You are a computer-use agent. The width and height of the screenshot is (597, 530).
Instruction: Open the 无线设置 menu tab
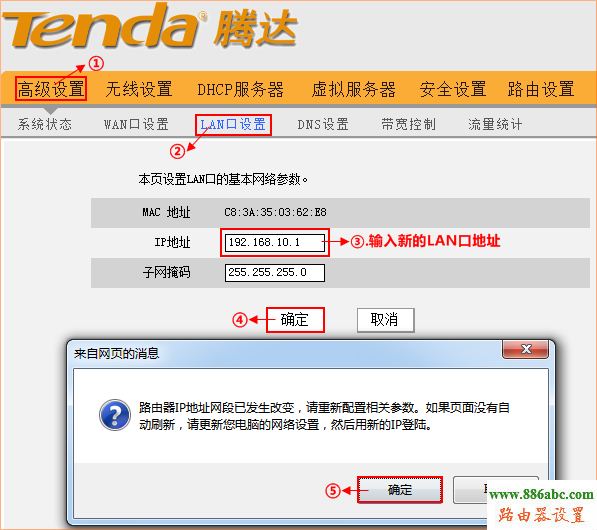tap(139, 89)
